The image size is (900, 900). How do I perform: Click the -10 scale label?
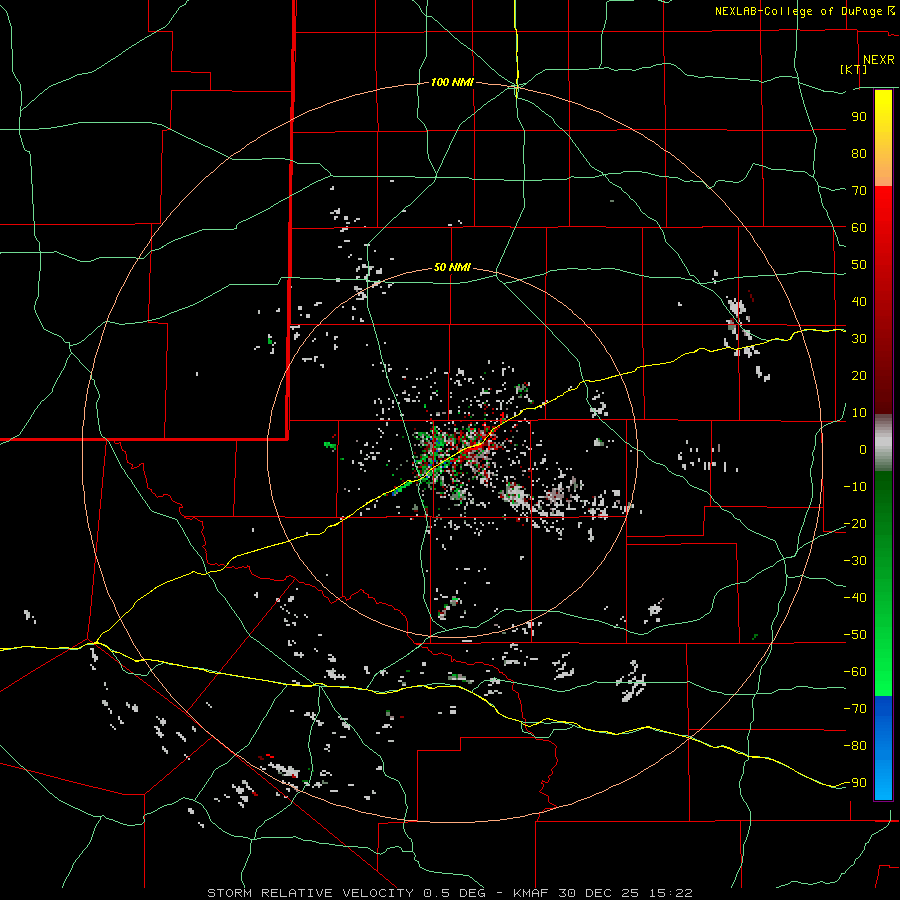click(x=855, y=487)
